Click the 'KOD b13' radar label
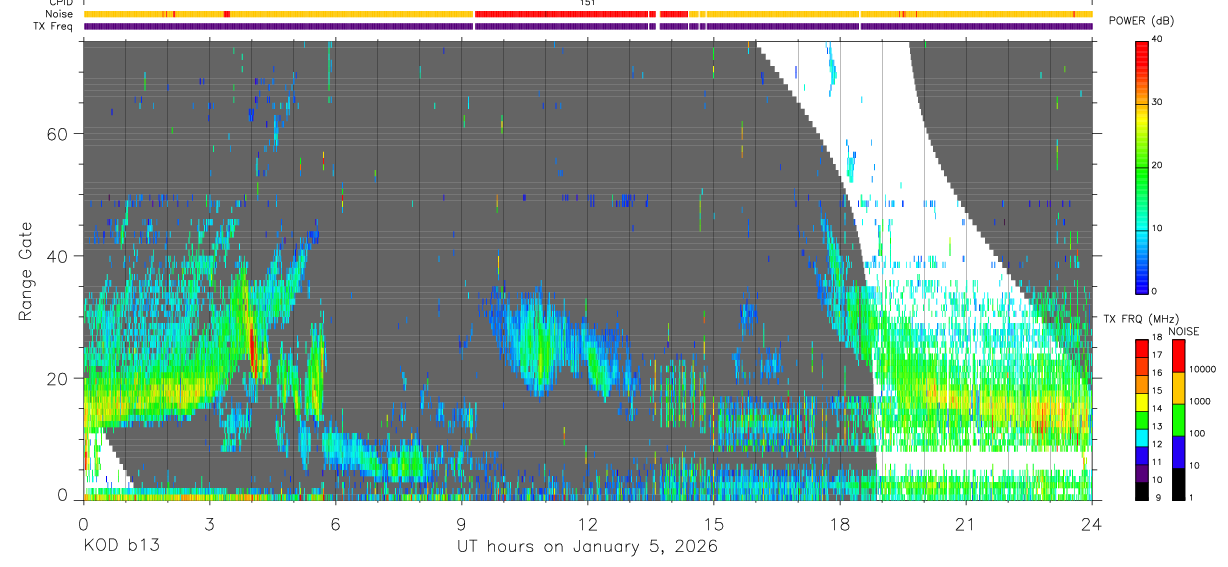This screenshot has height=567, width=1228. 120,546
